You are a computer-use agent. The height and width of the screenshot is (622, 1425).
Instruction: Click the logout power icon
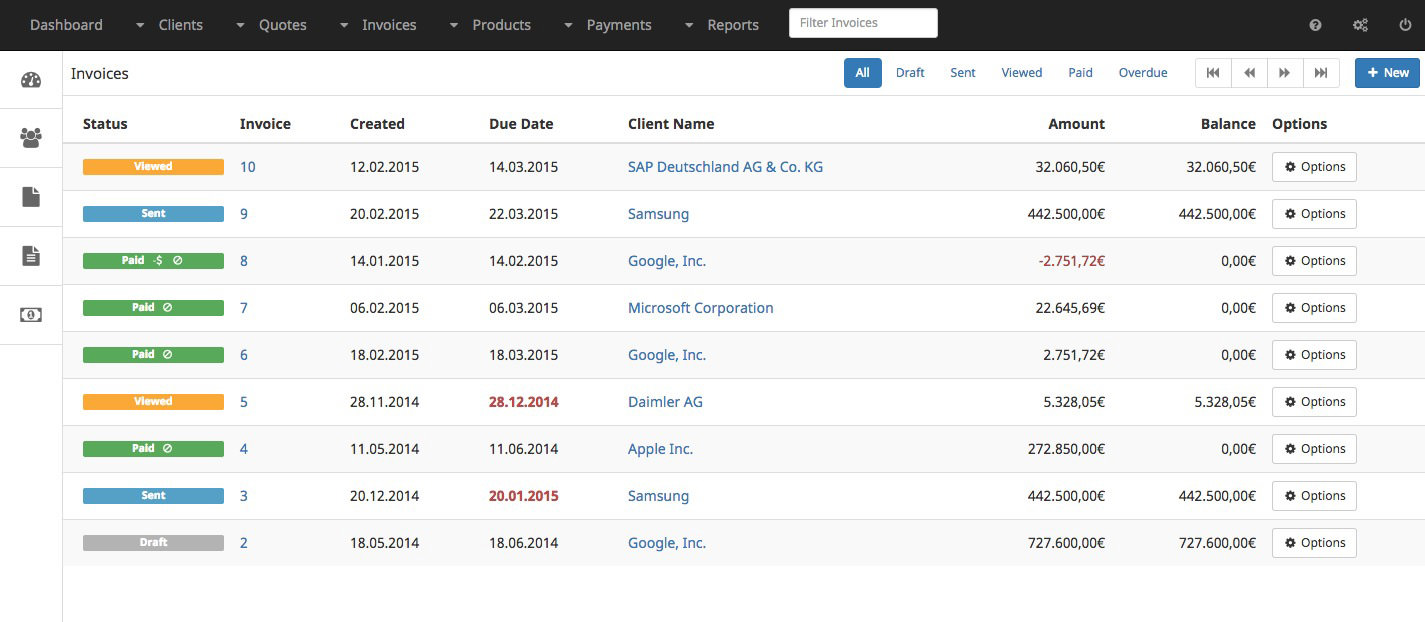pyautogui.click(x=1405, y=24)
